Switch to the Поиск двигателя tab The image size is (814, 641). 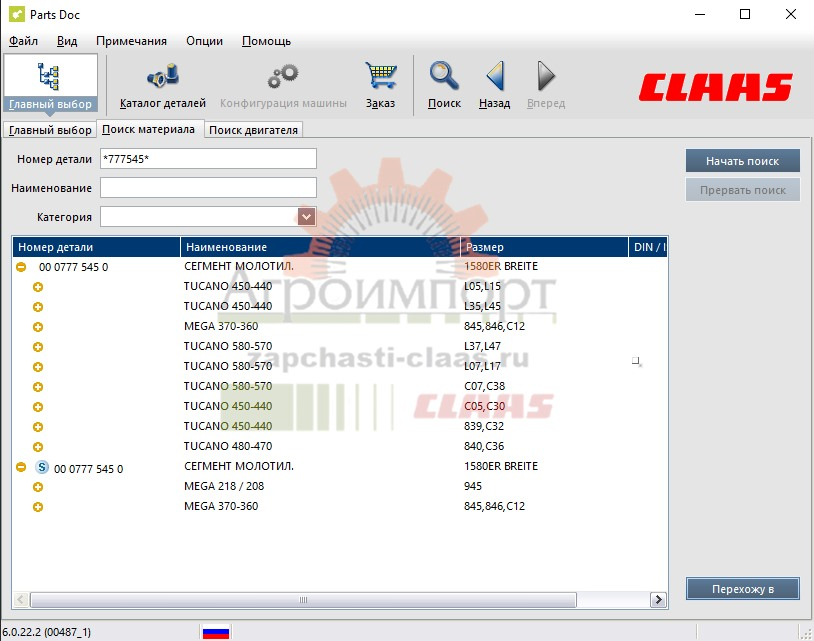253,130
